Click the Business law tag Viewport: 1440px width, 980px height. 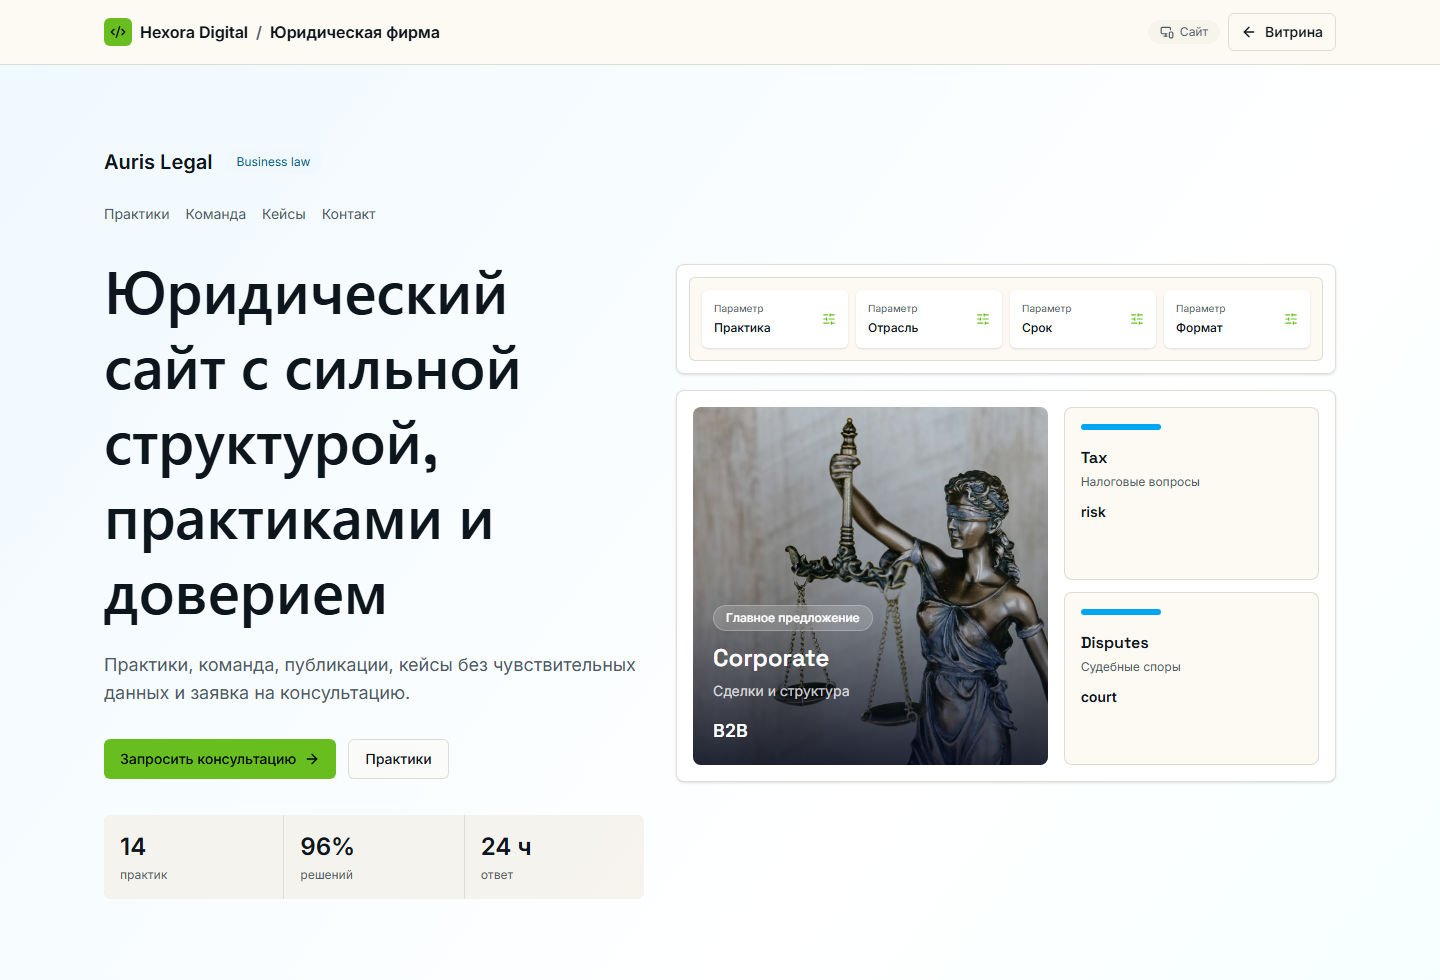coord(273,162)
